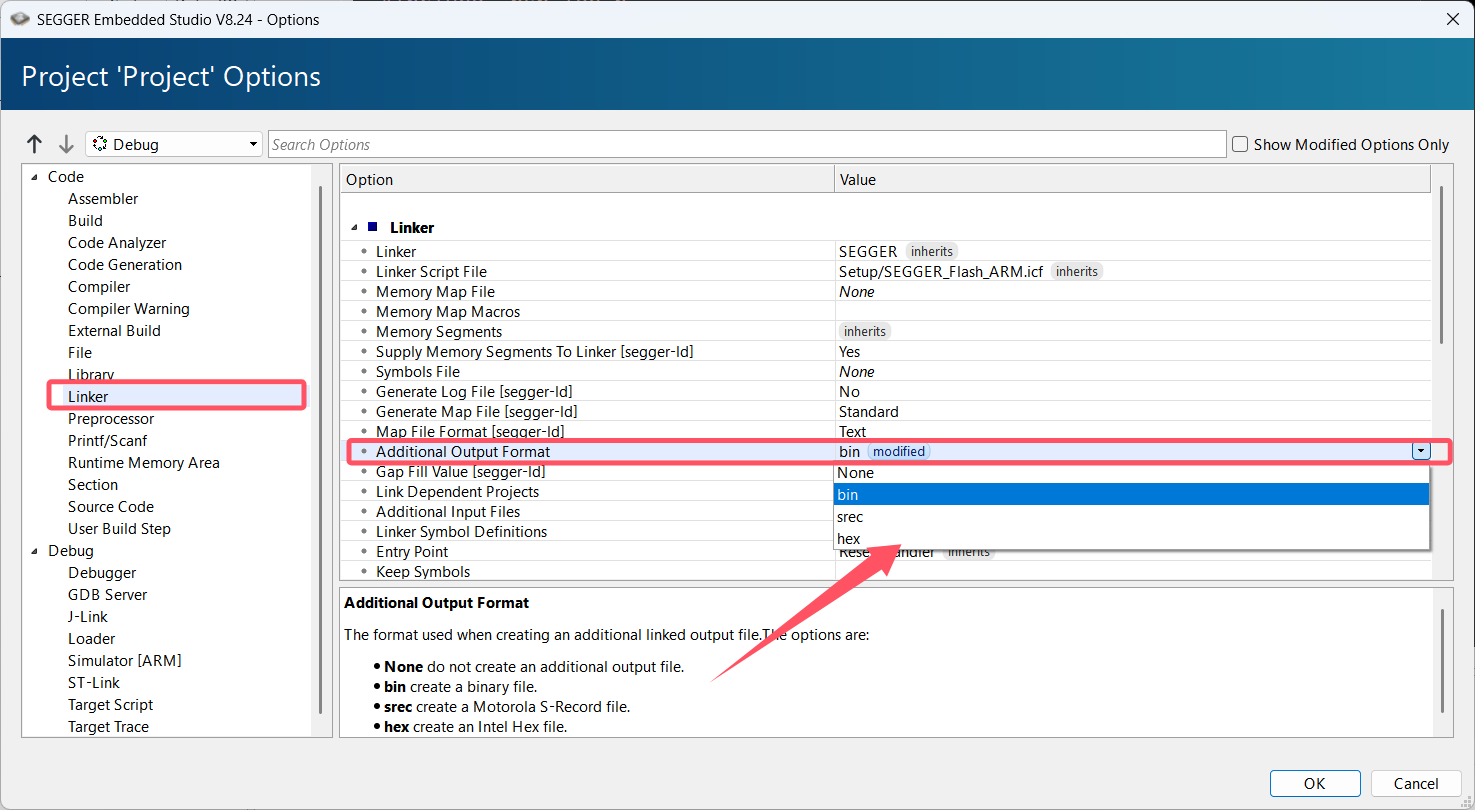1475x810 pixels.
Task: Click the OK button
Action: (x=1315, y=784)
